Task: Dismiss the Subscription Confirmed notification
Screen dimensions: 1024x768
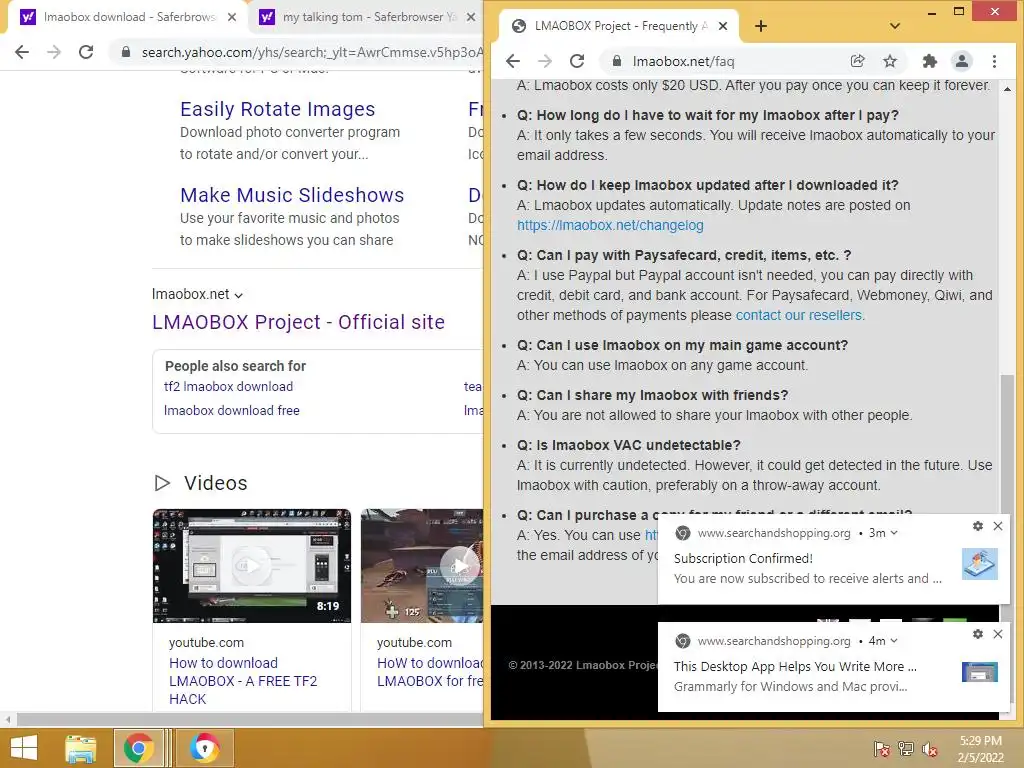Action: pyautogui.click(x=998, y=526)
